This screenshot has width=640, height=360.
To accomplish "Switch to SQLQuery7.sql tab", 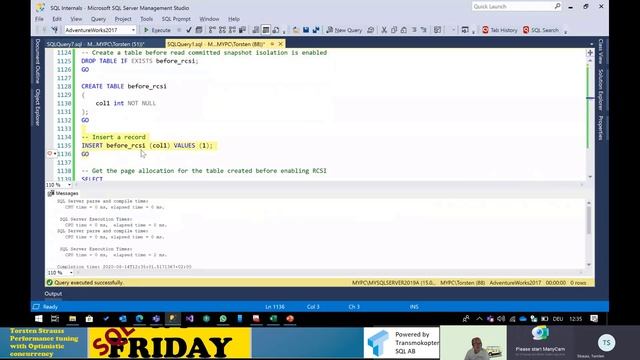I will pos(96,44).
